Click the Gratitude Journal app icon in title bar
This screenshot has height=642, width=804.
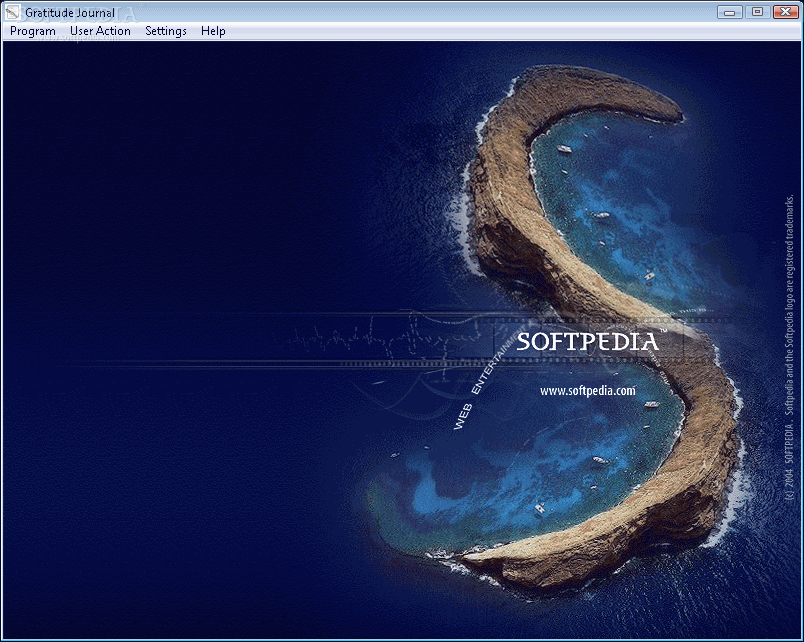[12, 12]
